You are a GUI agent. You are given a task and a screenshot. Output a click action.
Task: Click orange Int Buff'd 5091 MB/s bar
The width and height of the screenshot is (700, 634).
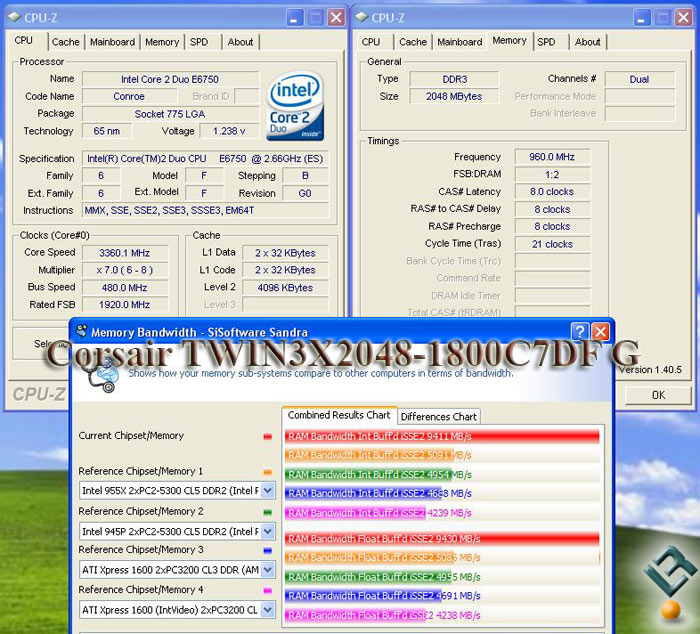pyautogui.click(x=369, y=455)
